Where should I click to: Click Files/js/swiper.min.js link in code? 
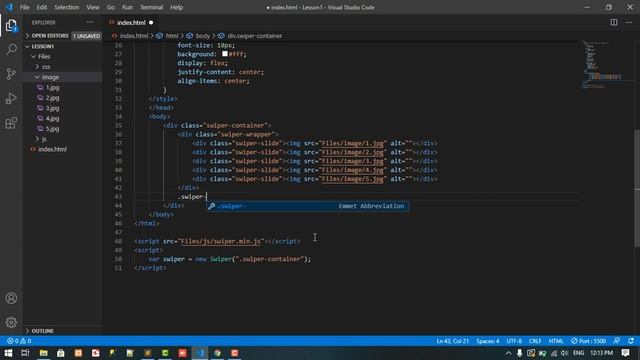coord(221,241)
